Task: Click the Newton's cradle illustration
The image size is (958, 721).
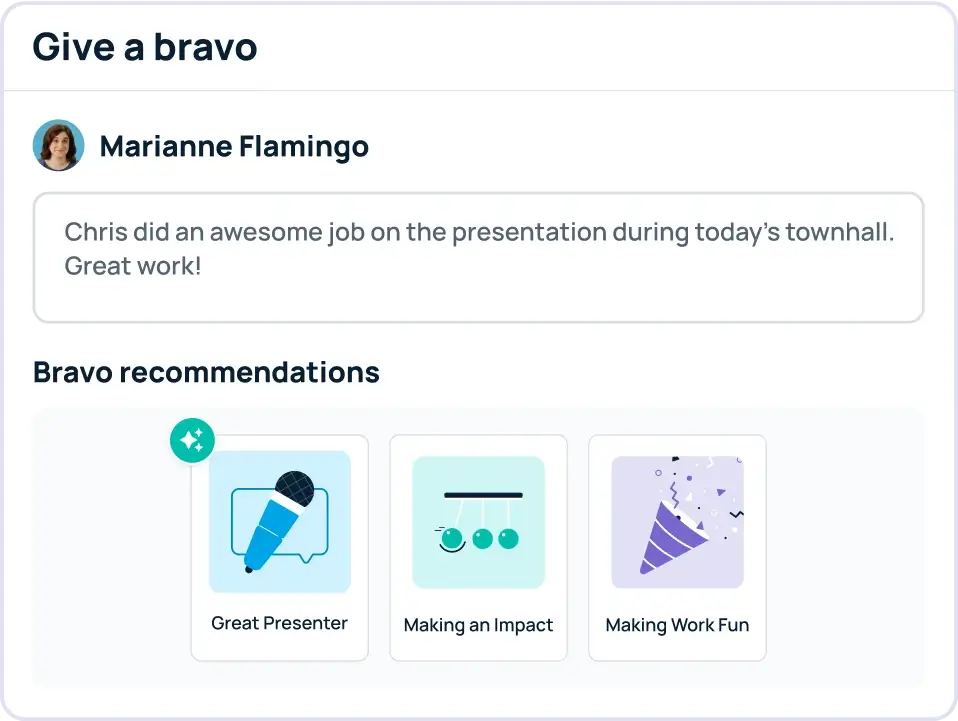Action: pyautogui.click(x=478, y=521)
